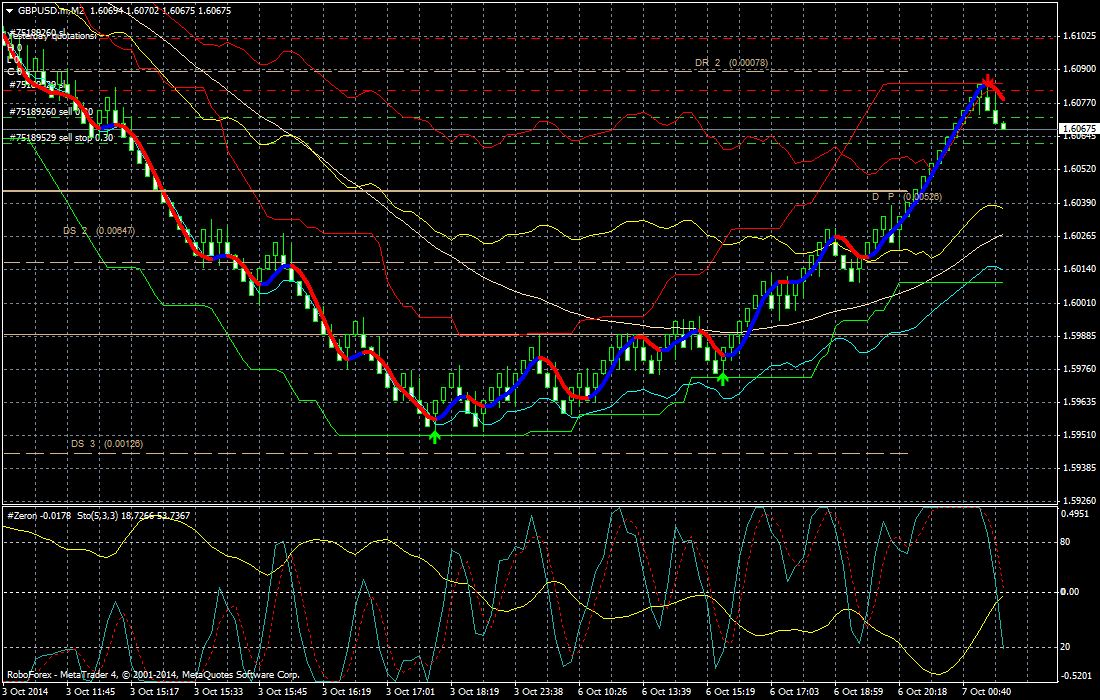Click the 3 Oct 2014 time axis label
The image size is (1100, 700).
pyautogui.click(x=25, y=692)
